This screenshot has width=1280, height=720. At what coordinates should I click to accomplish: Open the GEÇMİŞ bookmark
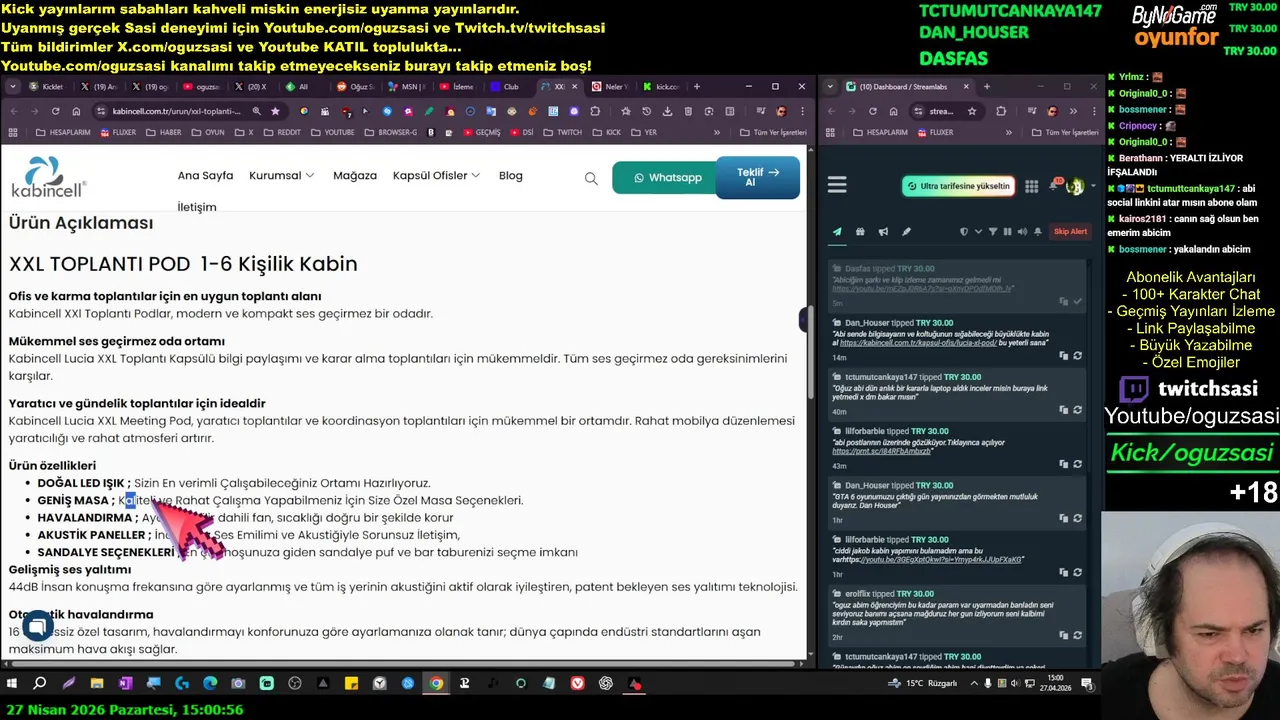(x=480, y=132)
